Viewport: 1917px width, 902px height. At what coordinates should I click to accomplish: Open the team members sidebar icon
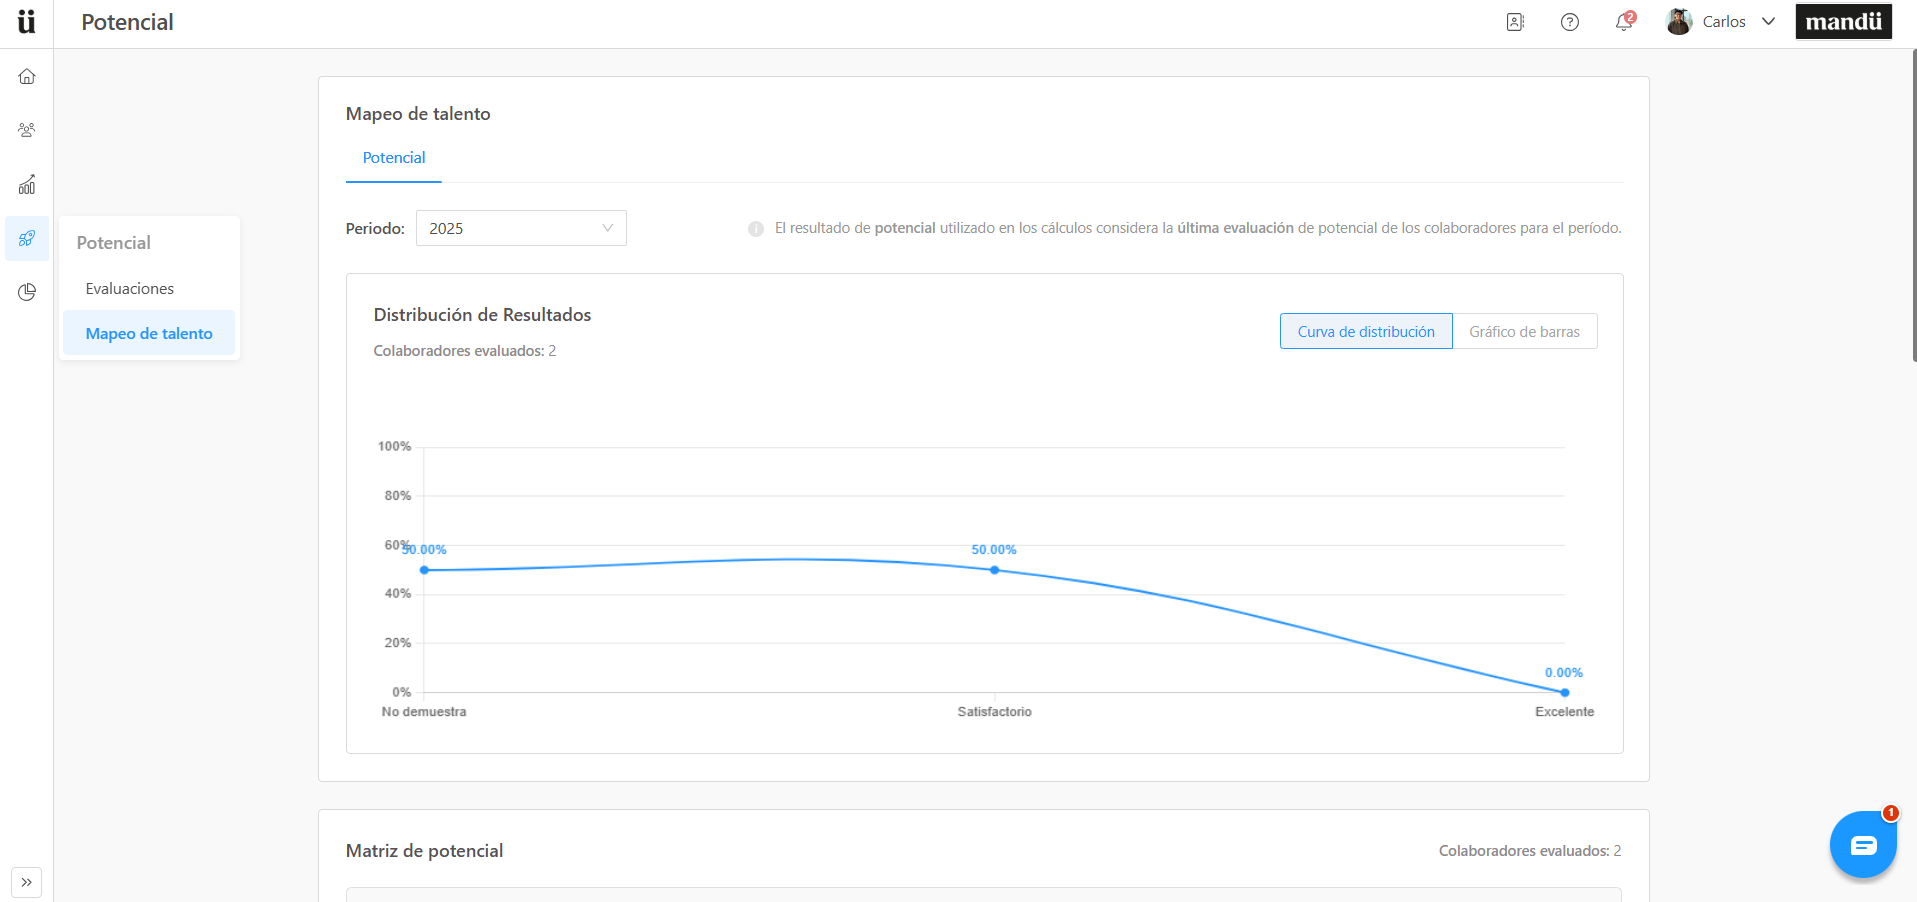pyautogui.click(x=27, y=130)
